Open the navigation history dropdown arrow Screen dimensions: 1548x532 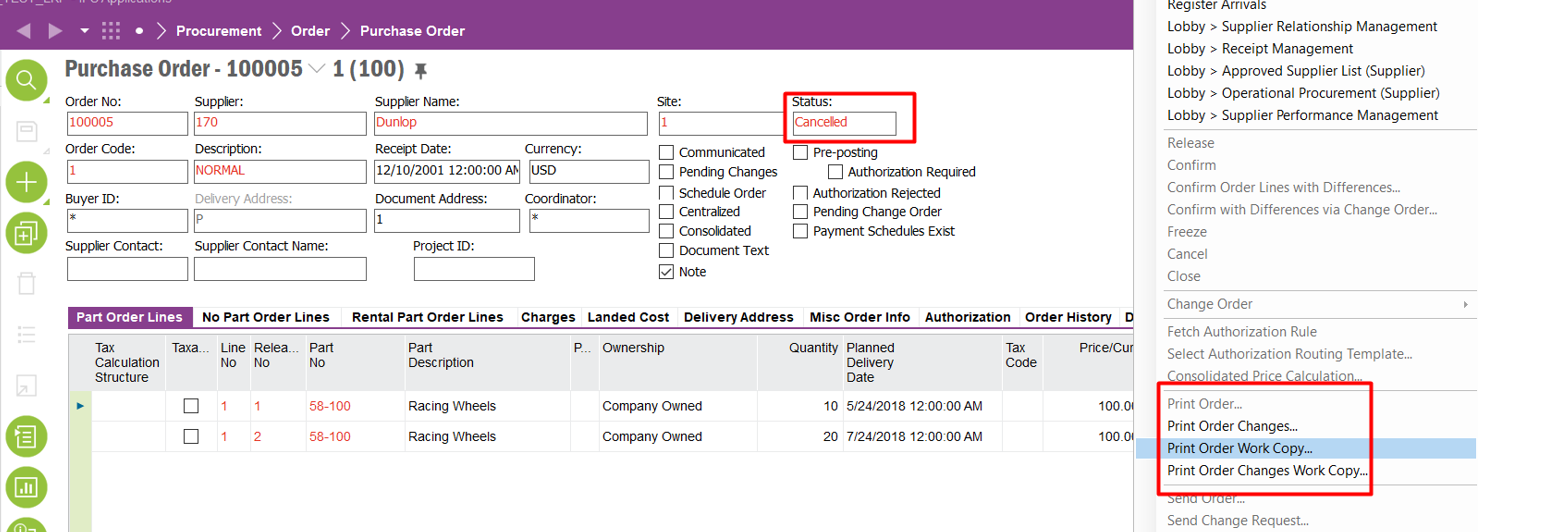[x=84, y=31]
